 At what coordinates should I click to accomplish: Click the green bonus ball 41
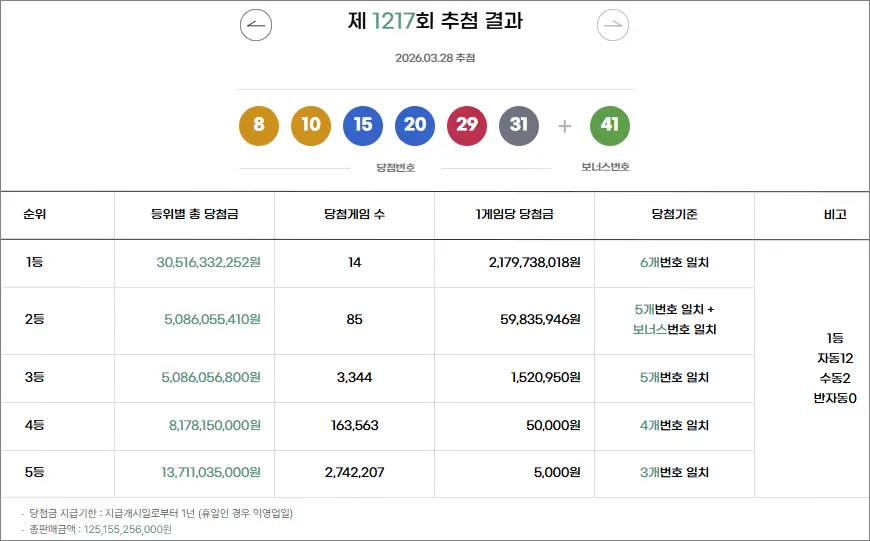coord(610,125)
